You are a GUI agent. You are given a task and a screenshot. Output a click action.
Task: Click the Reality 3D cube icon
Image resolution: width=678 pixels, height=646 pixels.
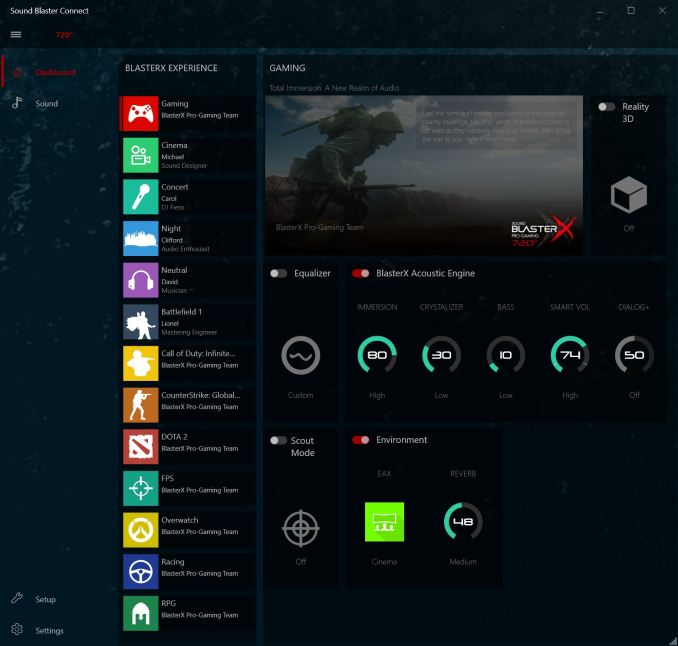[x=629, y=195]
